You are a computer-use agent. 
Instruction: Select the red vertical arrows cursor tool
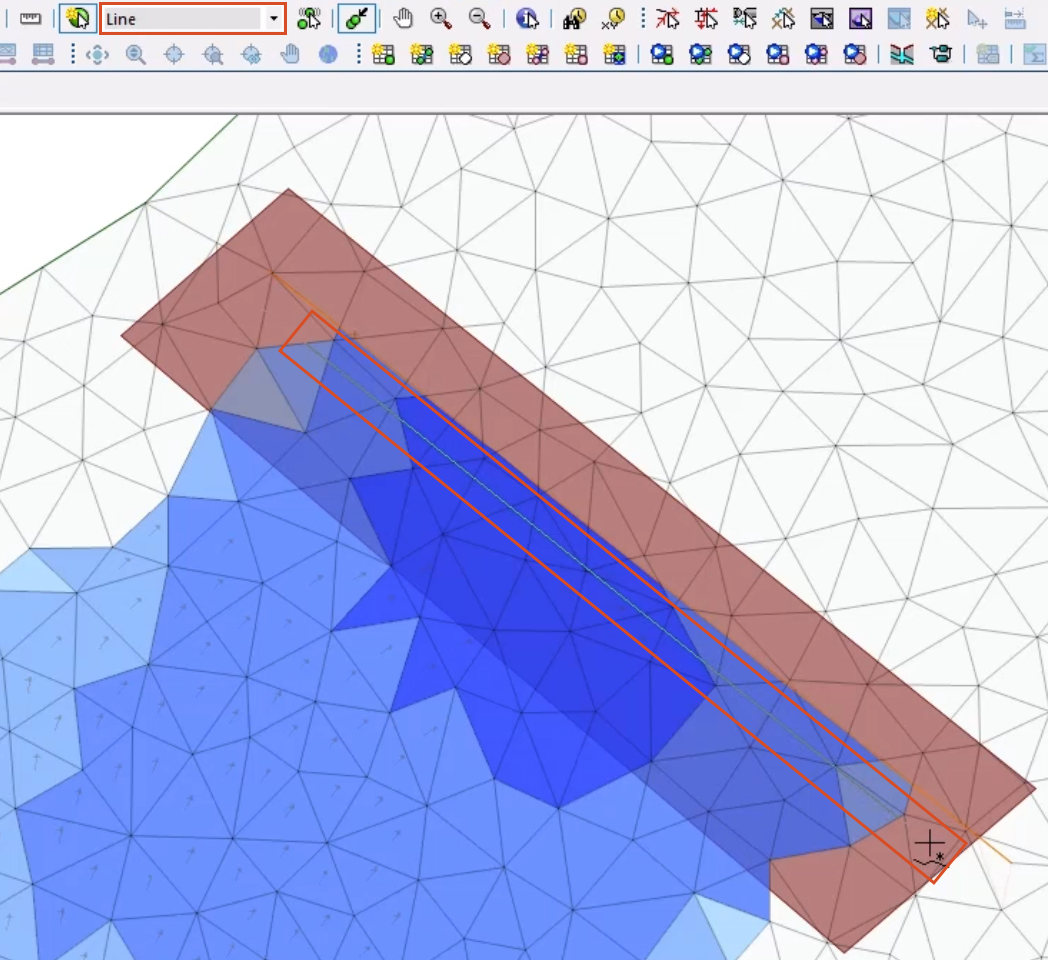tap(706, 19)
